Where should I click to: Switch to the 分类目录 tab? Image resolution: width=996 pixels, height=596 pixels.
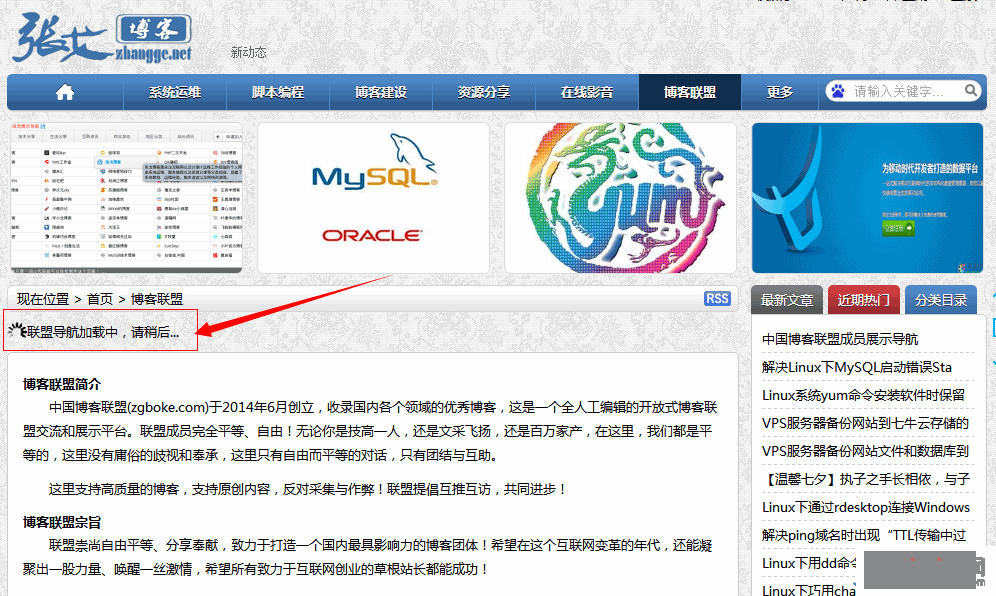941,300
